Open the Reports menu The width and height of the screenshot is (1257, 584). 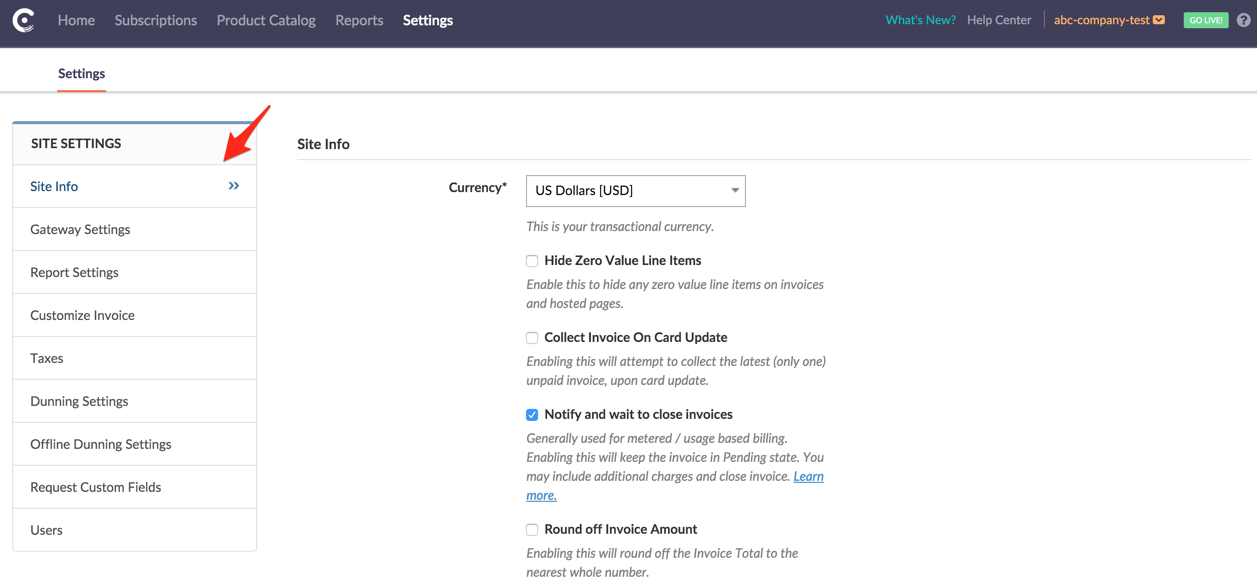pyautogui.click(x=359, y=20)
